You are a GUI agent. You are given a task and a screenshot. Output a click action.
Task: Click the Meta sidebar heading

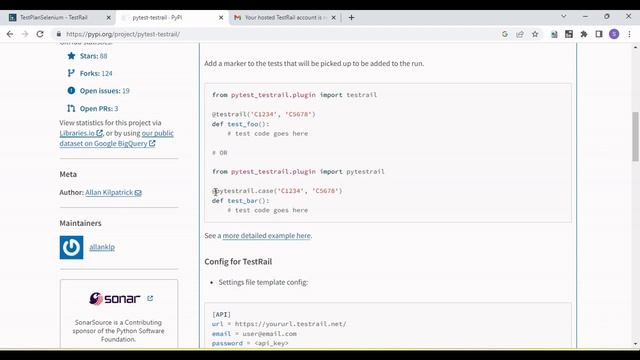(68, 174)
